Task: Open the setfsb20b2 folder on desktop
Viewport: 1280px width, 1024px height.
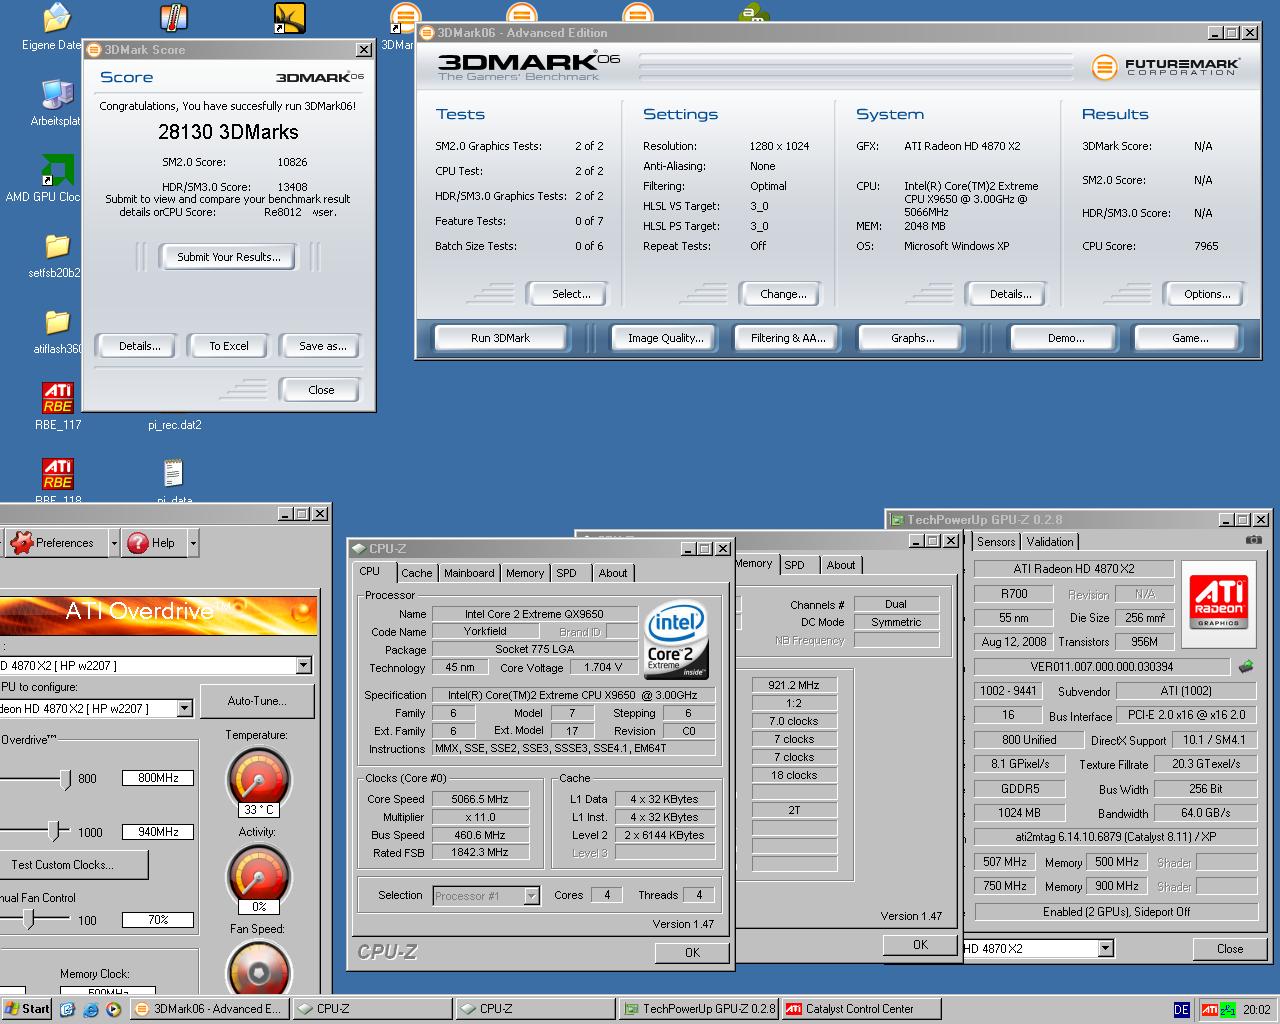Action: 57,246
